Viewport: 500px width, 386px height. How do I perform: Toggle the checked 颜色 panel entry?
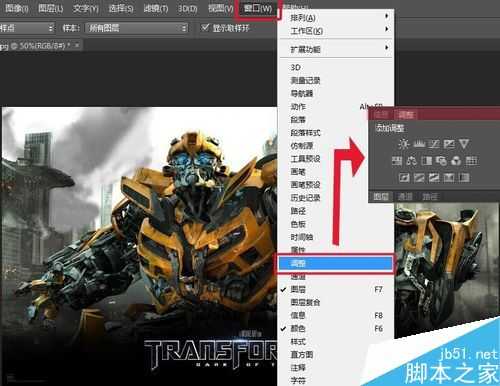point(336,328)
